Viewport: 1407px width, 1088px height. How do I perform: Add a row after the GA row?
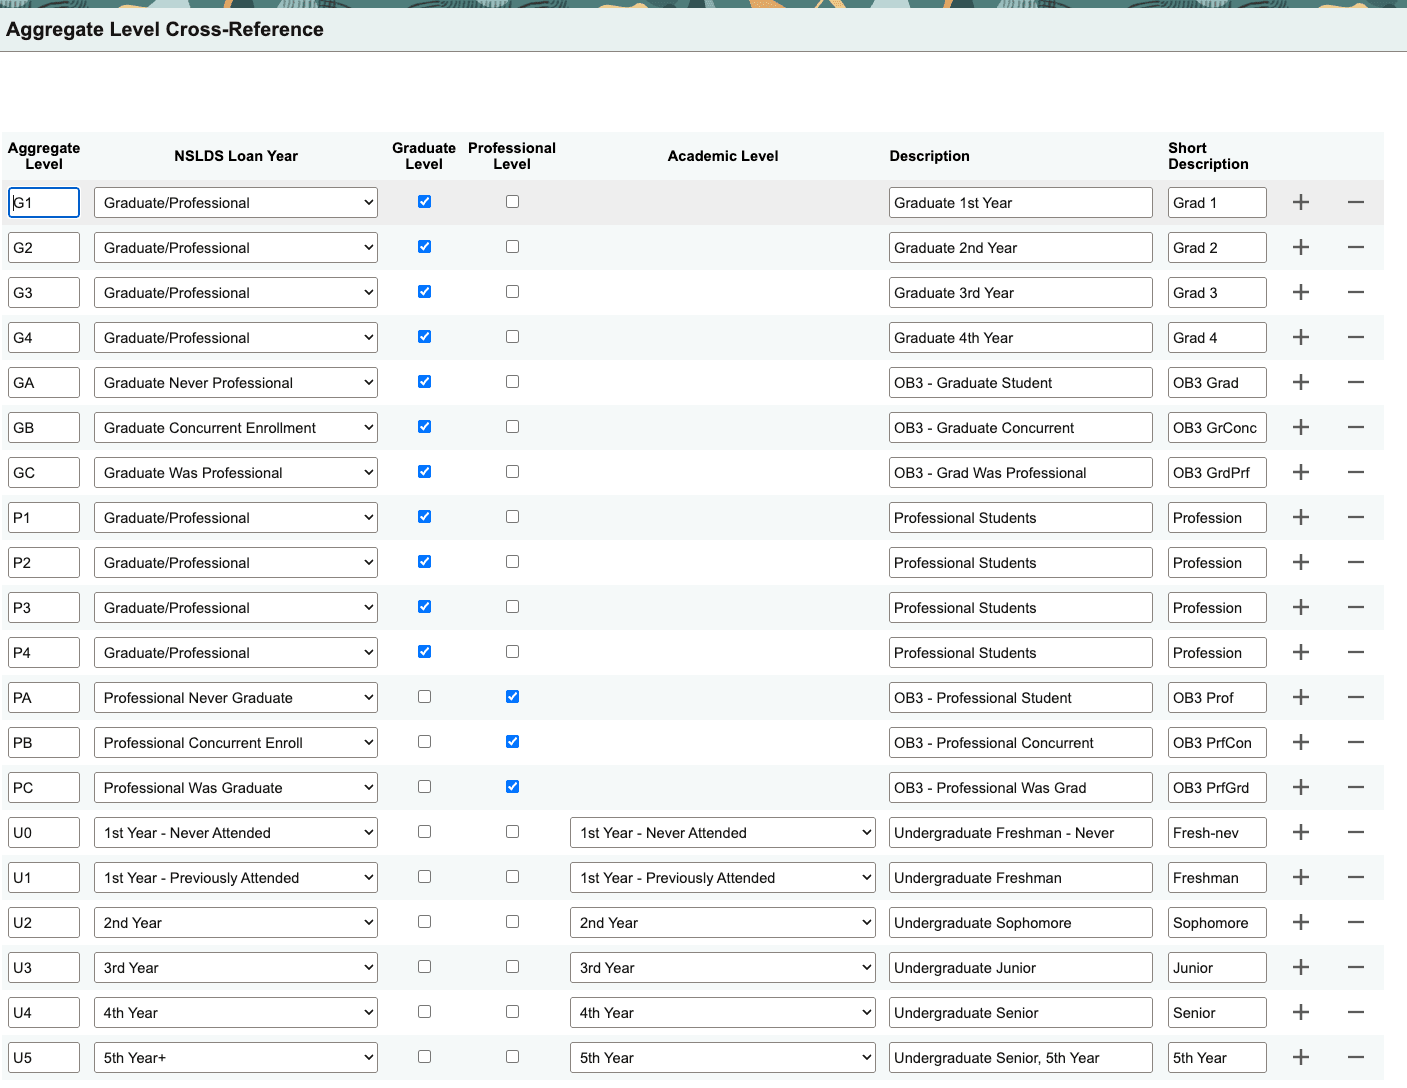click(x=1301, y=382)
